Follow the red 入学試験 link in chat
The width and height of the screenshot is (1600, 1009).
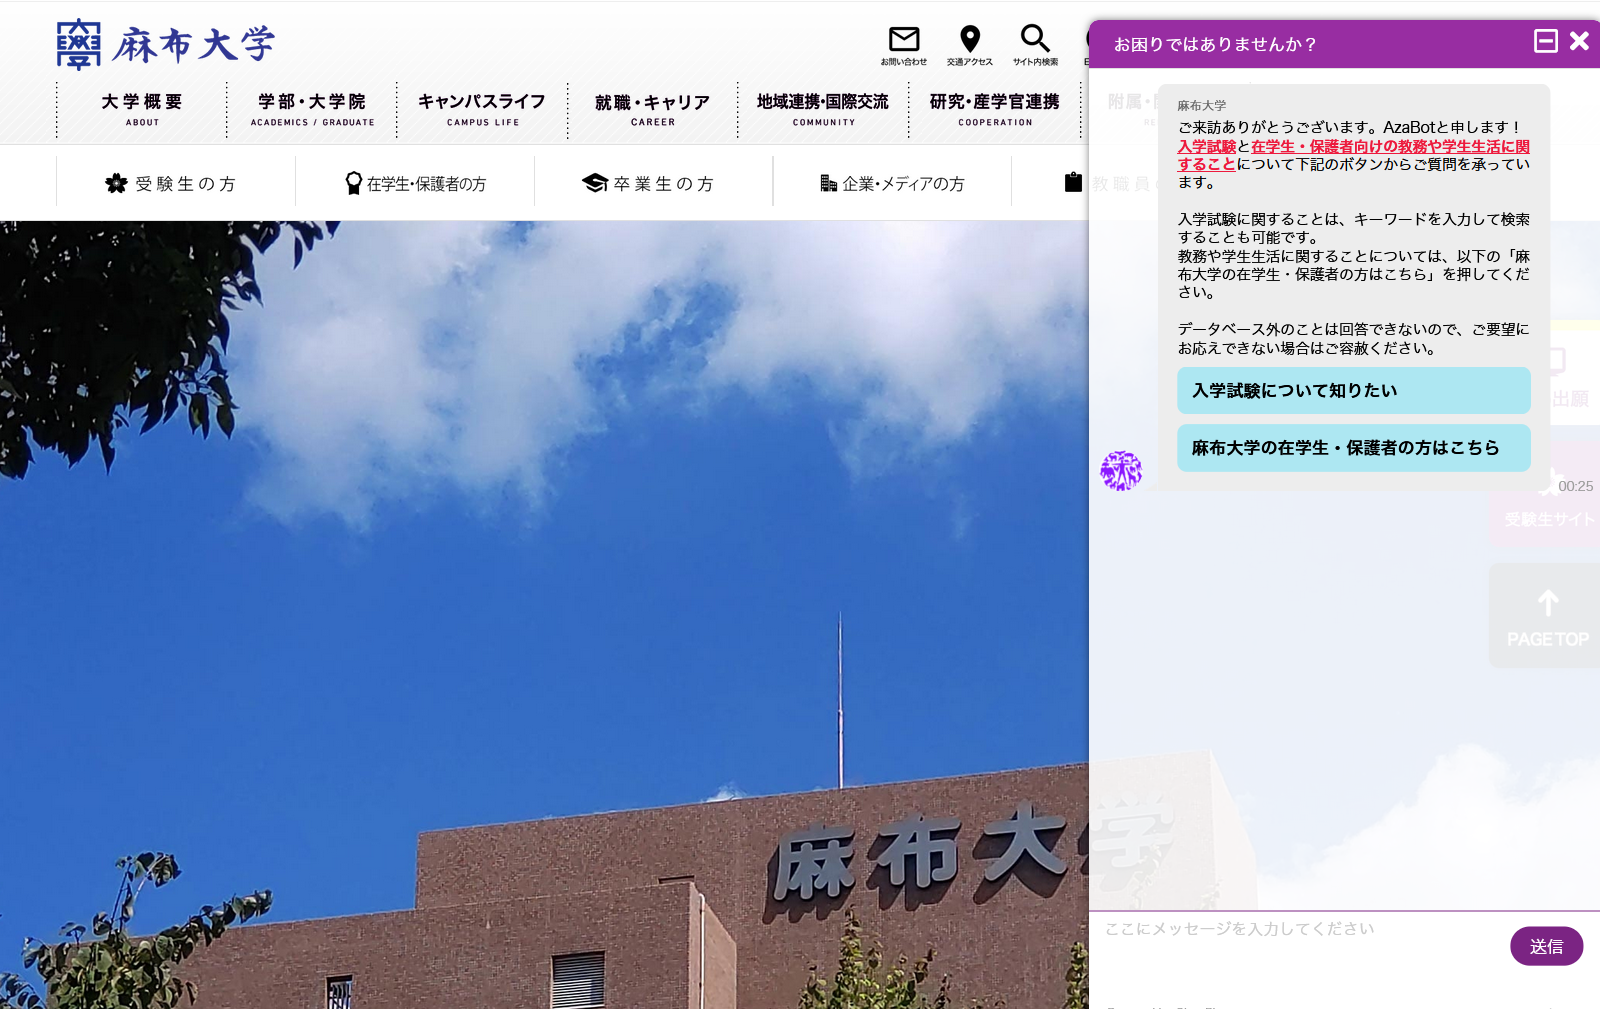1207,146
